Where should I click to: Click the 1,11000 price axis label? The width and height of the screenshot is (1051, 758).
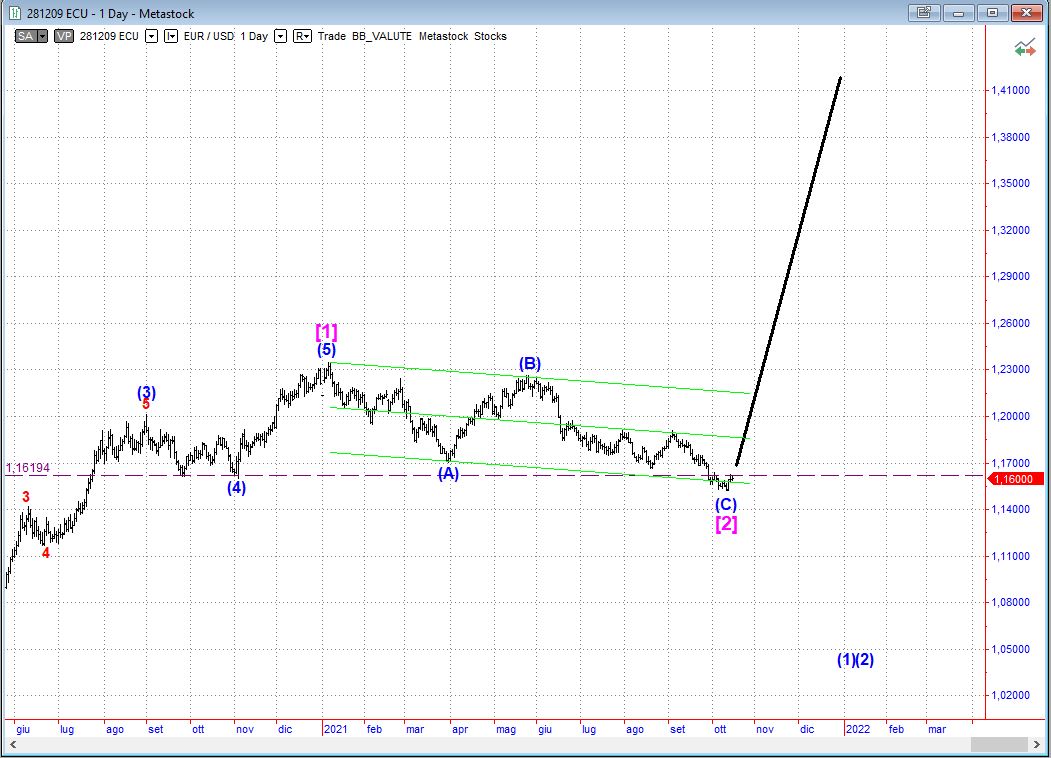(1010, 556)
